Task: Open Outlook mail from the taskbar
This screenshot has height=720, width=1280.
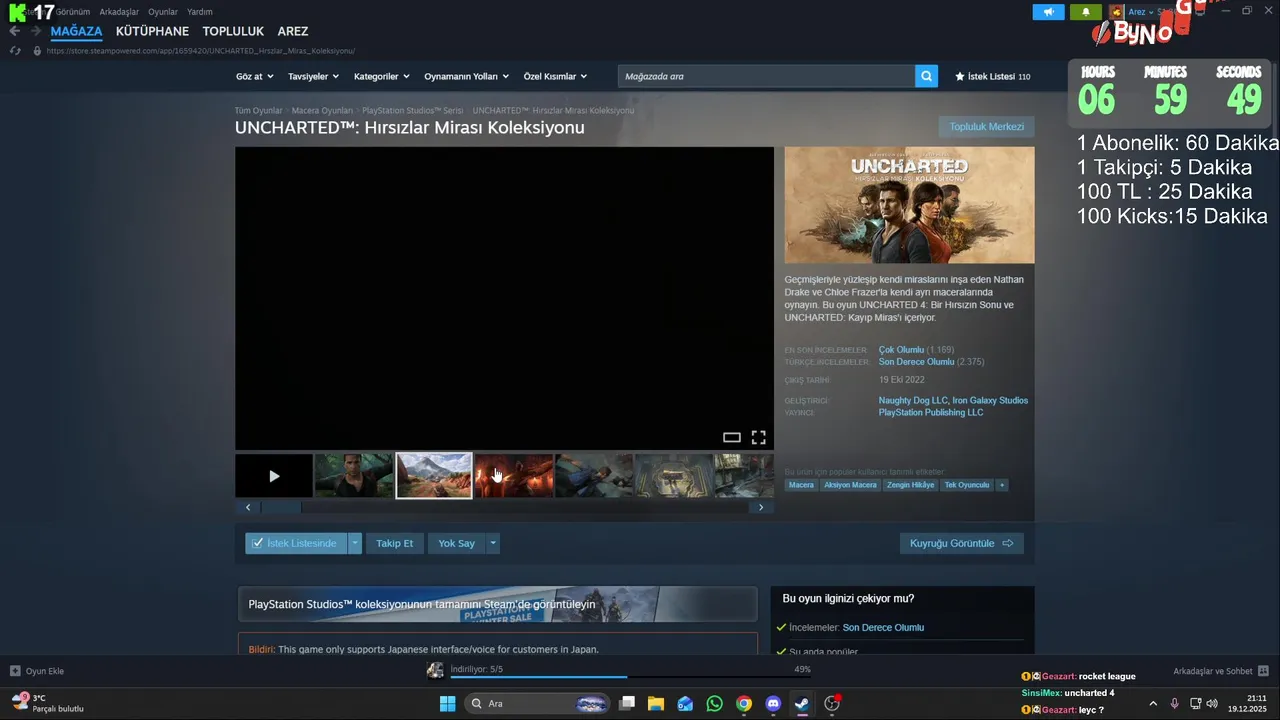Action: pyautogui.click(x=685, y=704)
